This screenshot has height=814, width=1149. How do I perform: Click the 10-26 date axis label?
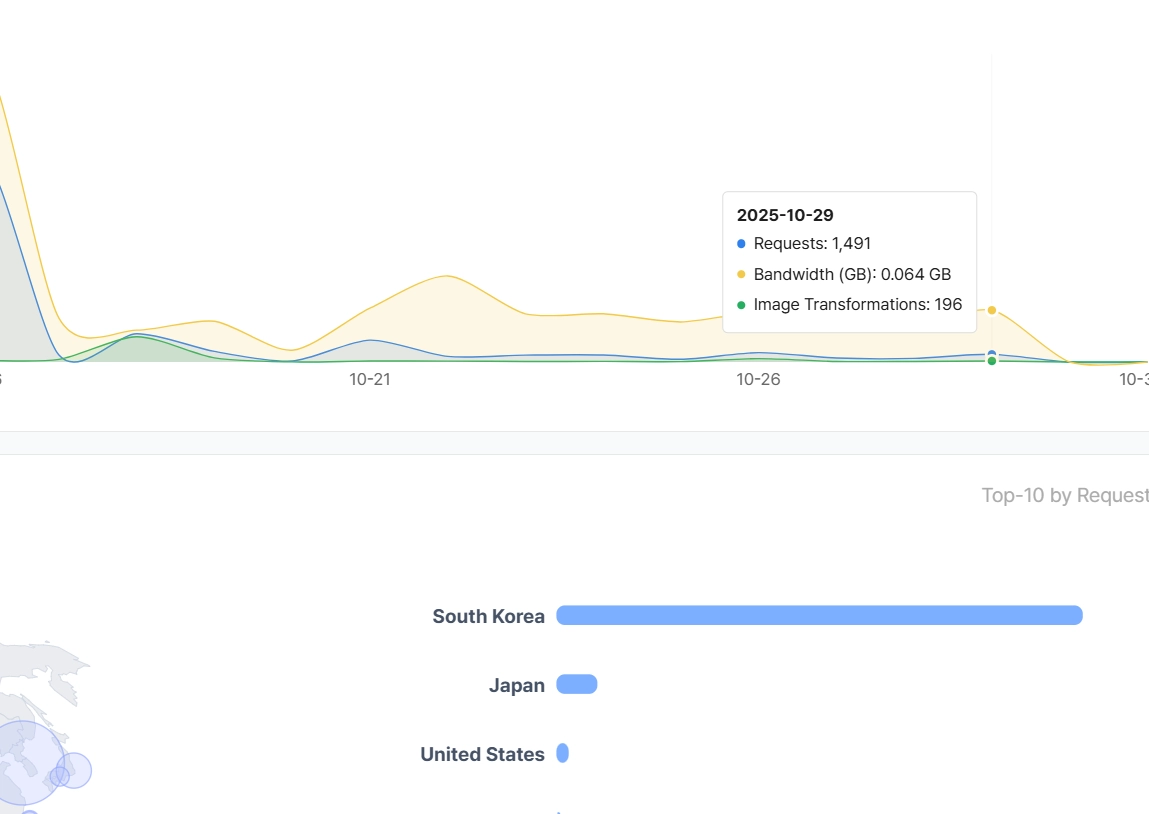tap(758, 379)
